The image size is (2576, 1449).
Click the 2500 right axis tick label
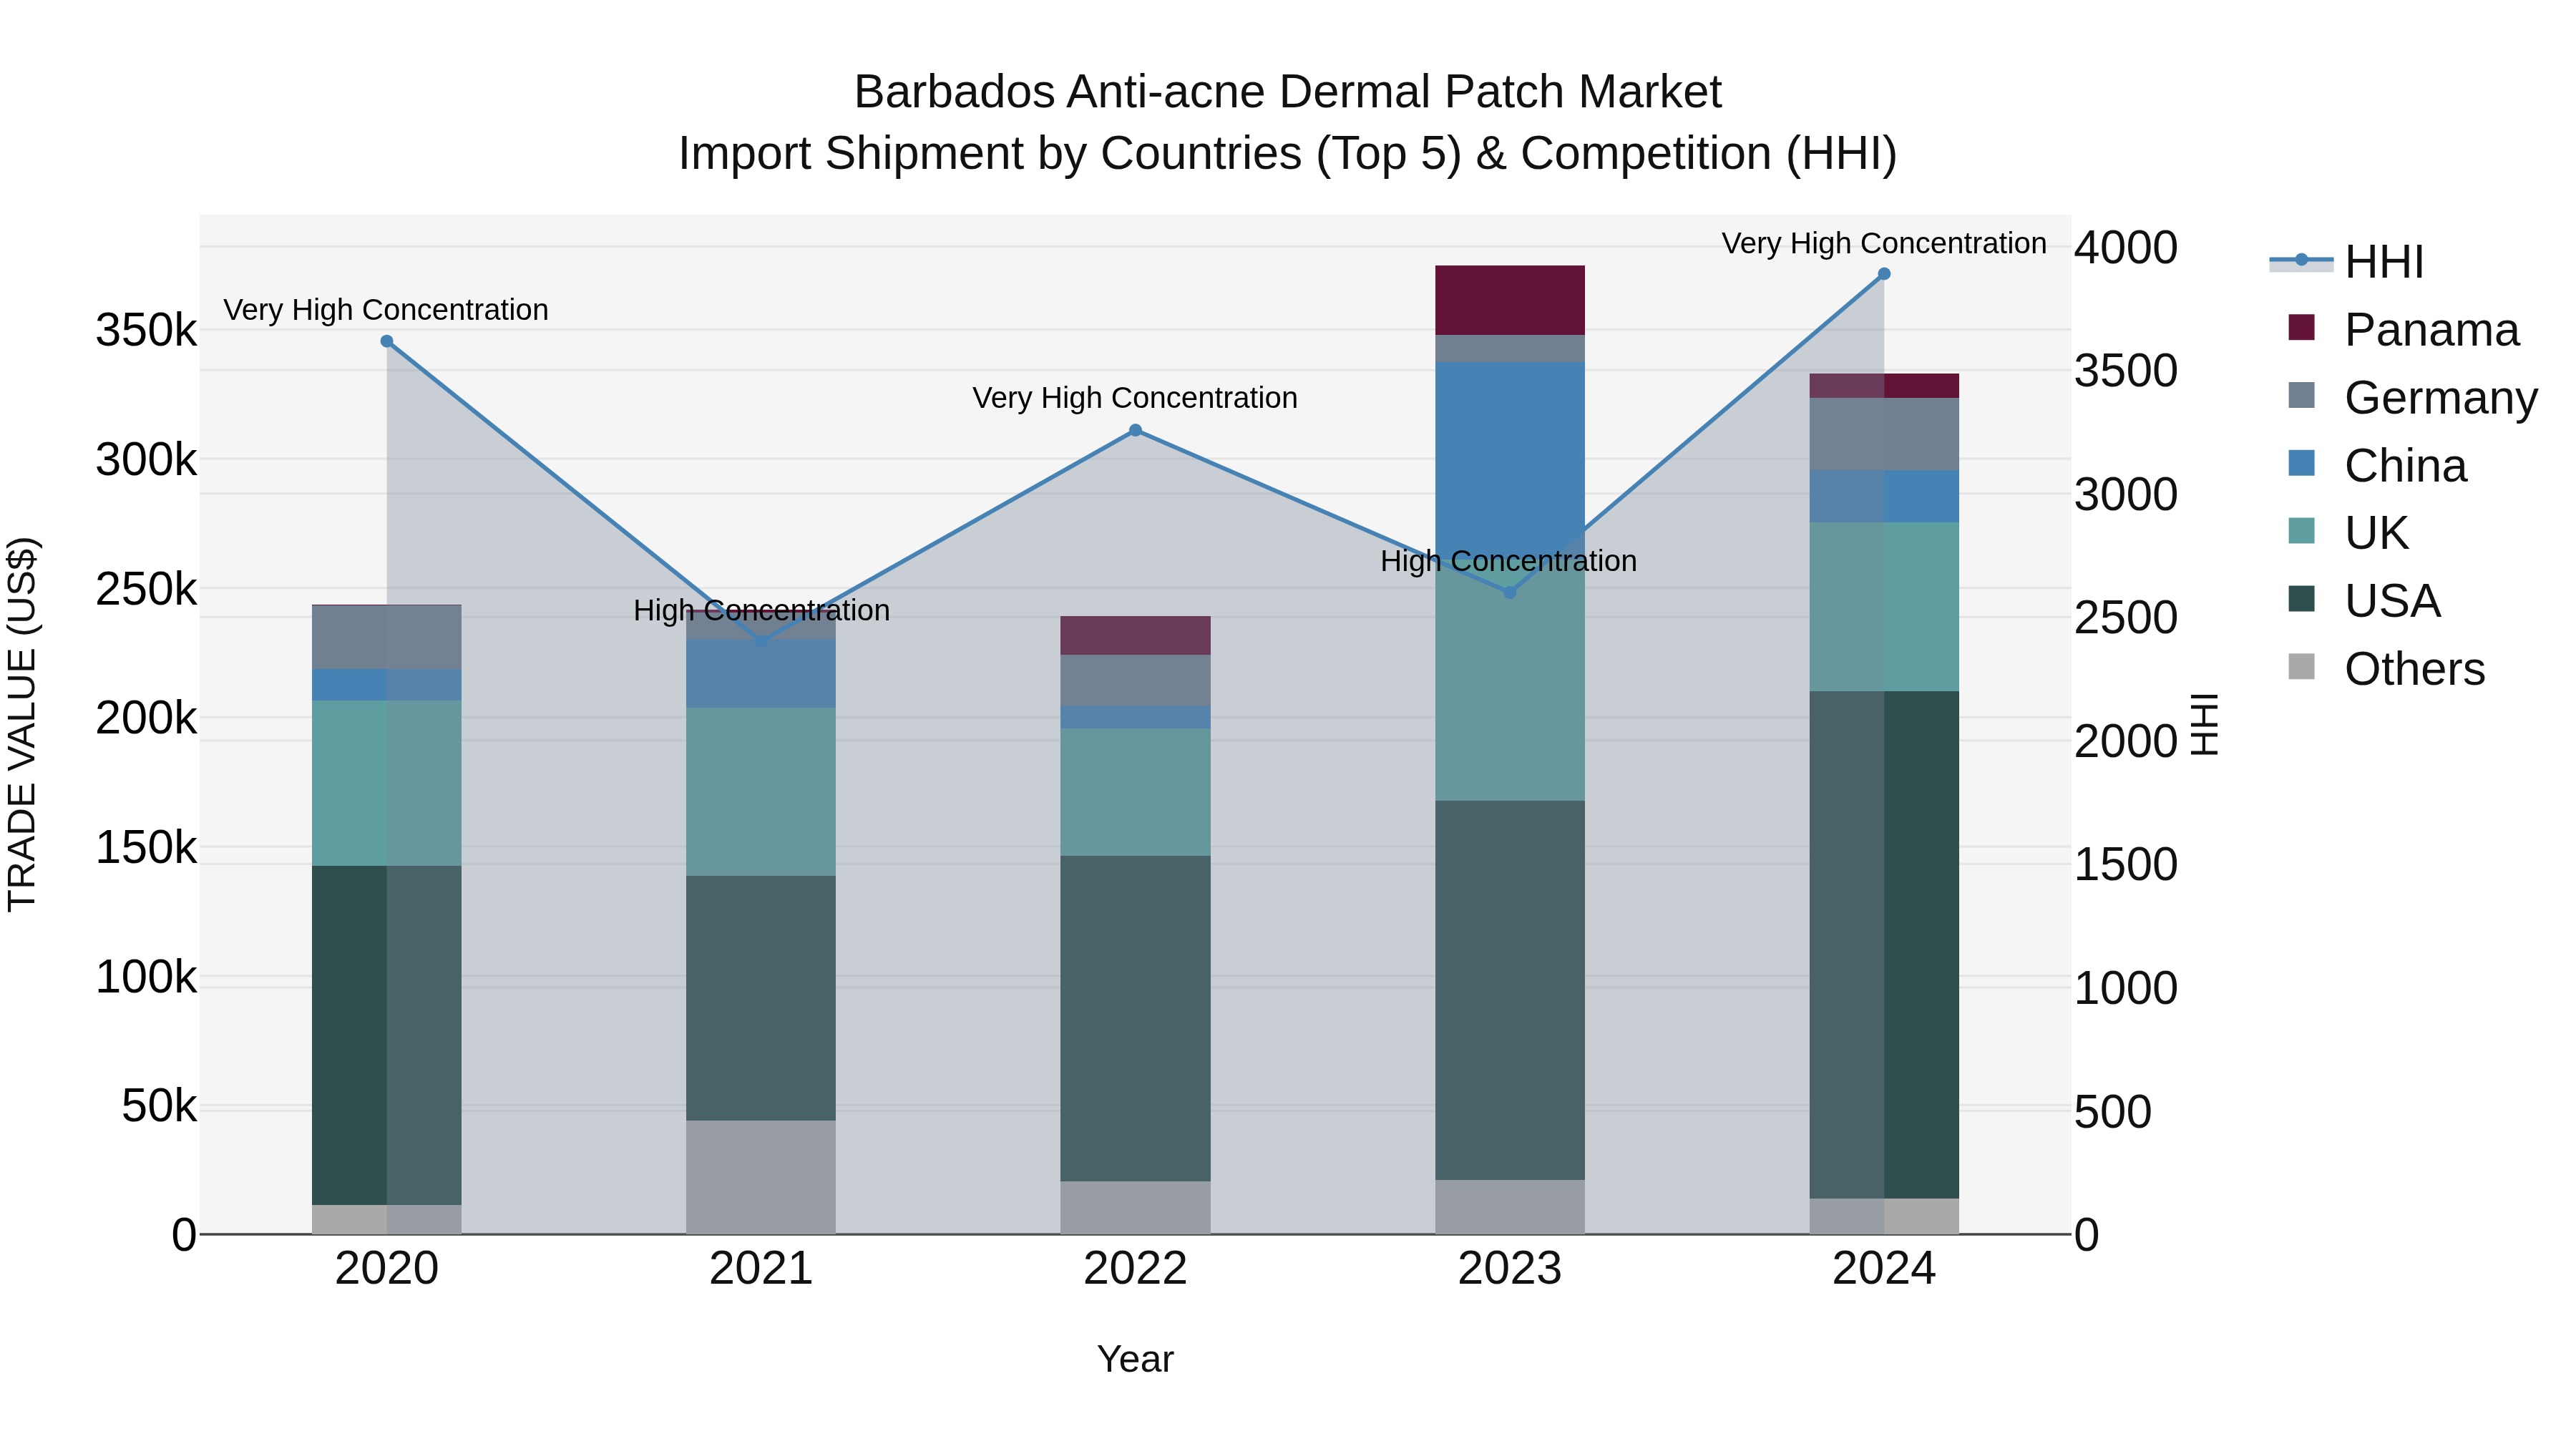[2126, 617]
